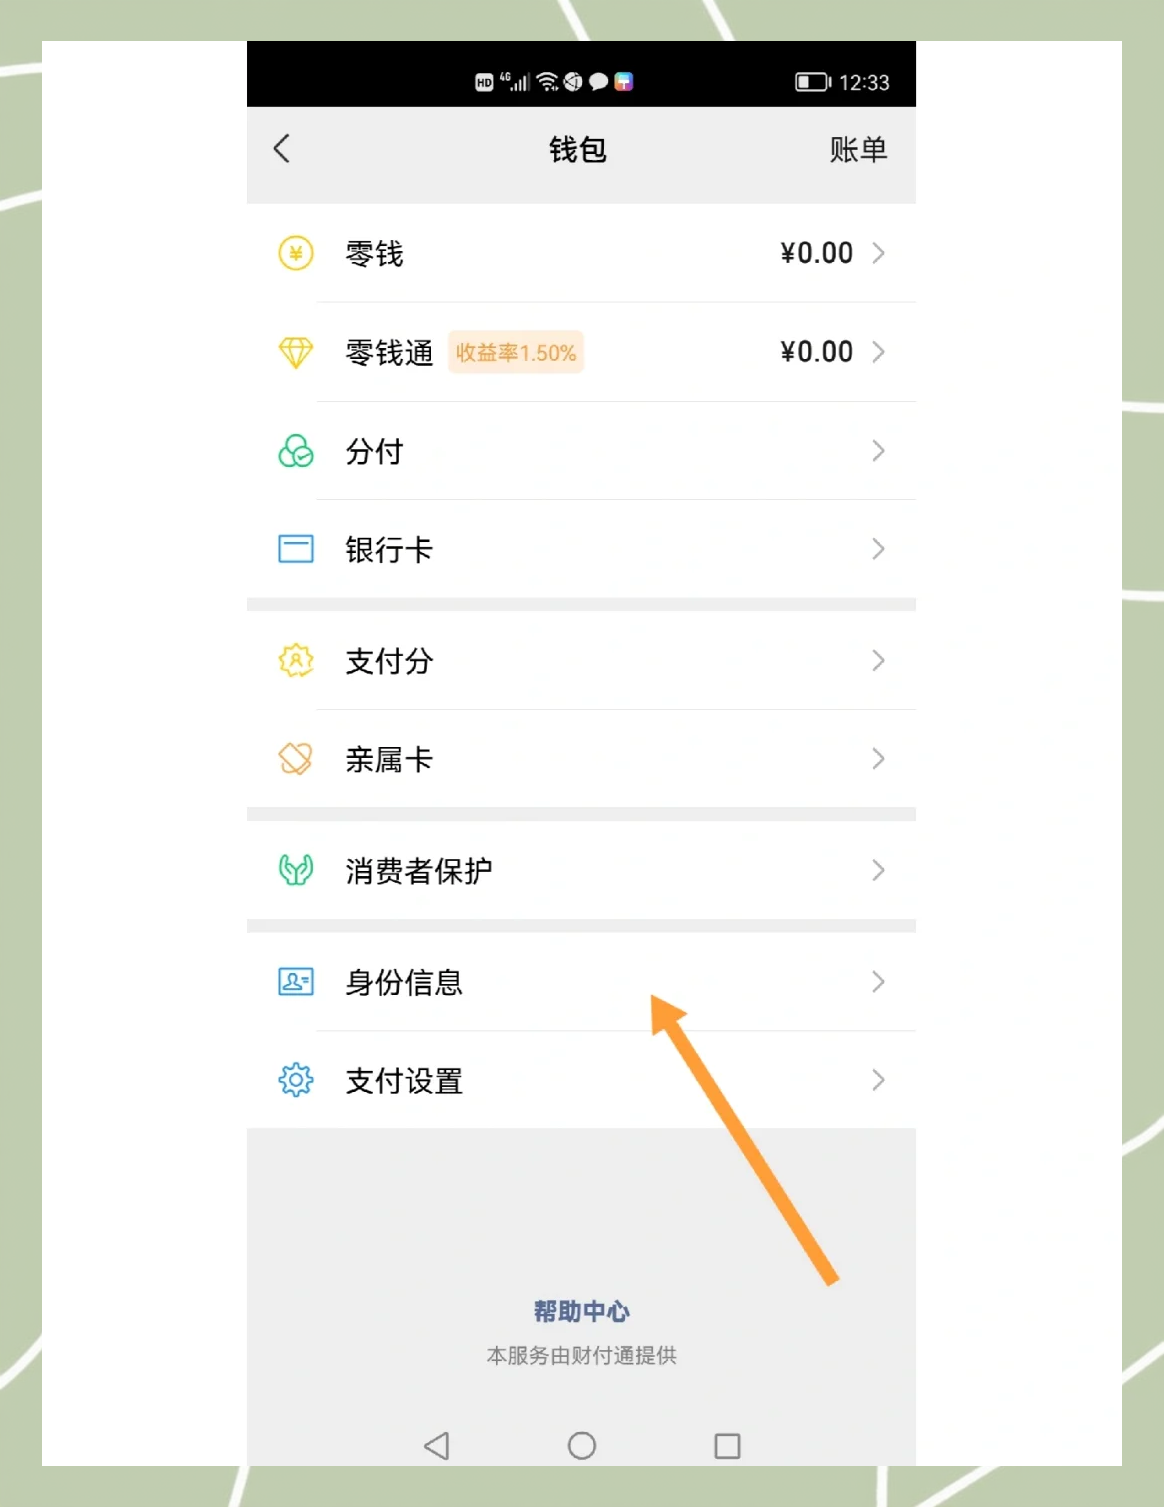Image resolution: width=1164 pixels, height=1507 pixels.
Task: Expand the 零钱 row chevron
Action: coord(878,253)
